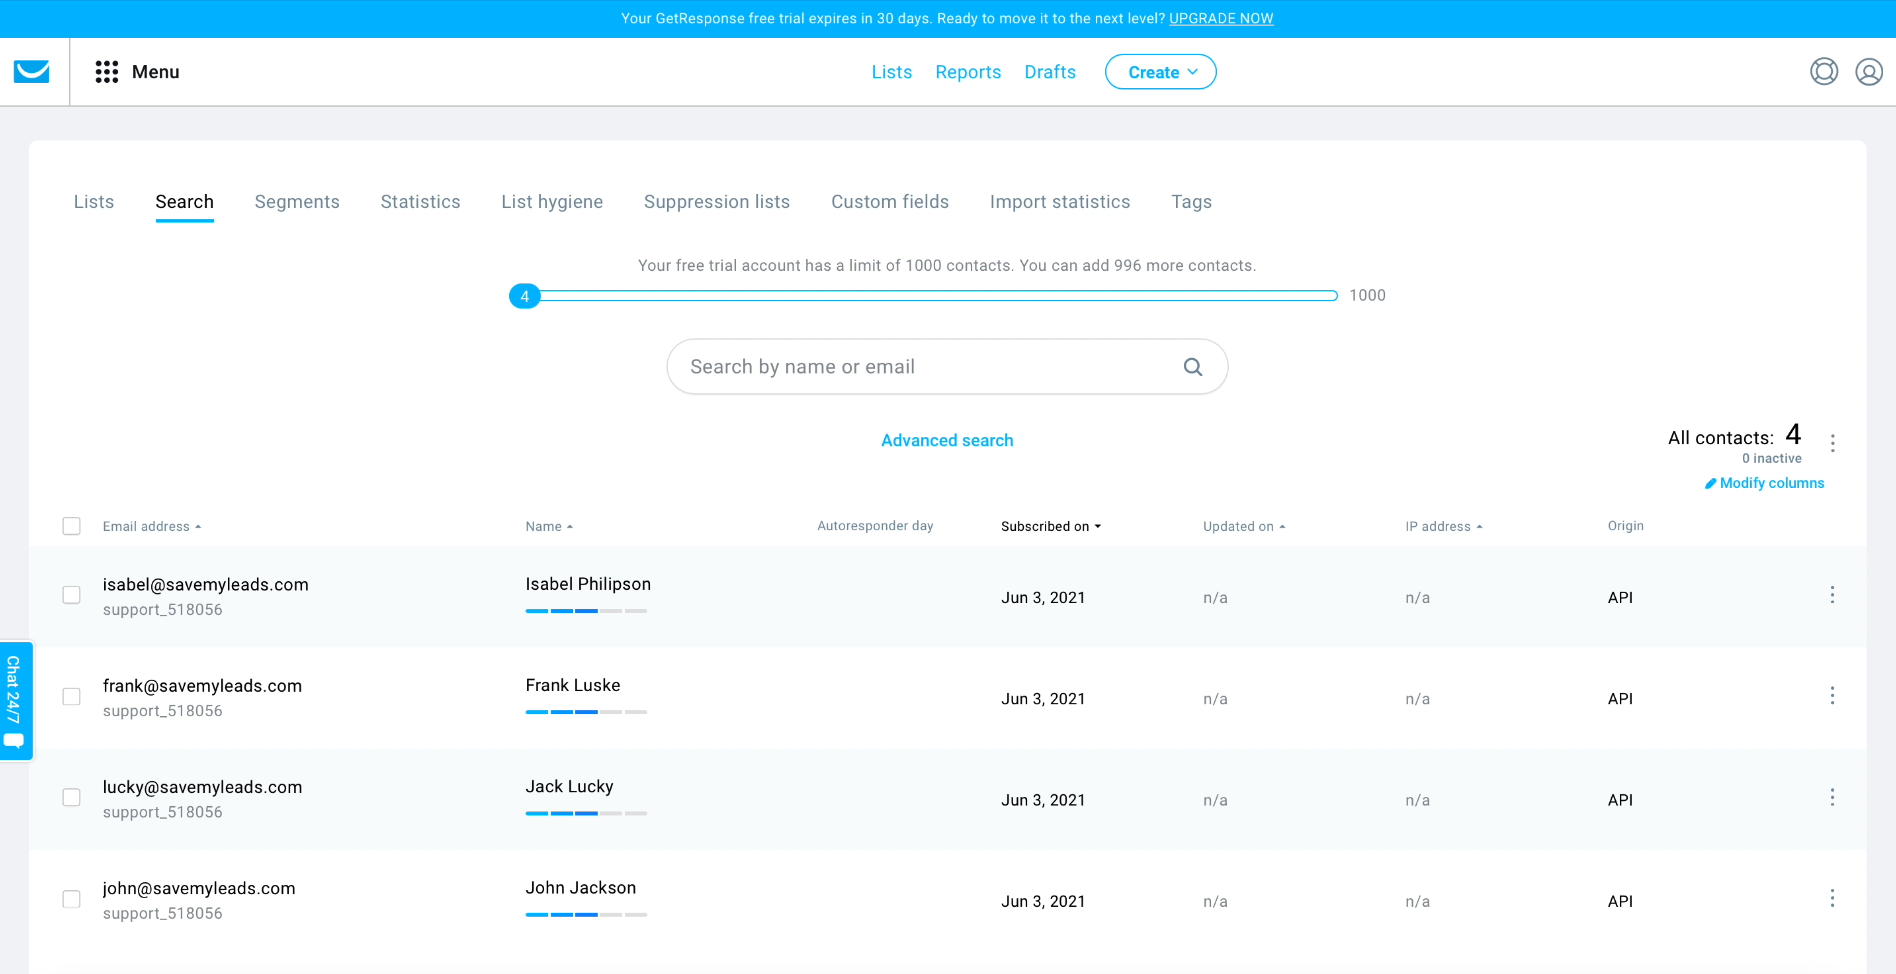This screenshot has height=974, width=1896.
Task: Check the box for frank@savemyleads.com
Action: [72, 697]
